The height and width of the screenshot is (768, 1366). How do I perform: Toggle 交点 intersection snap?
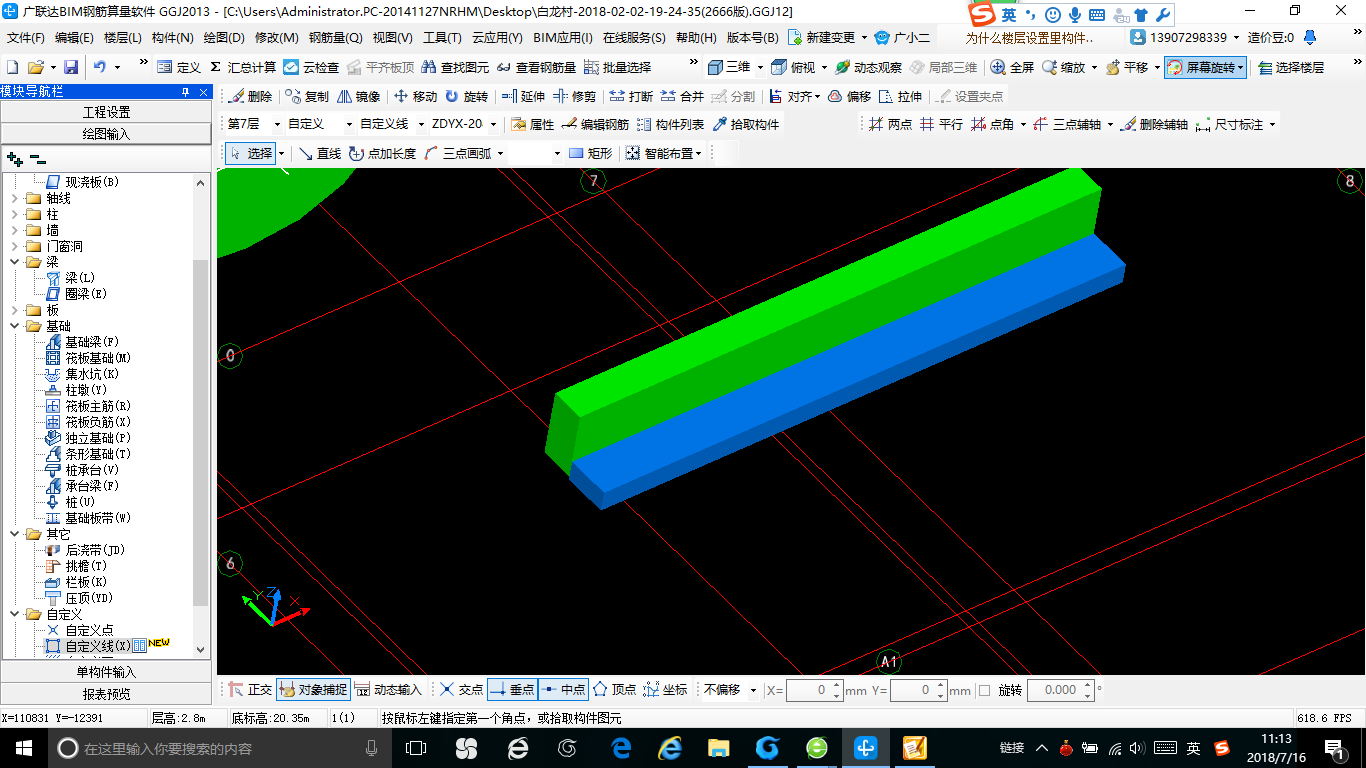click(462, 690)
